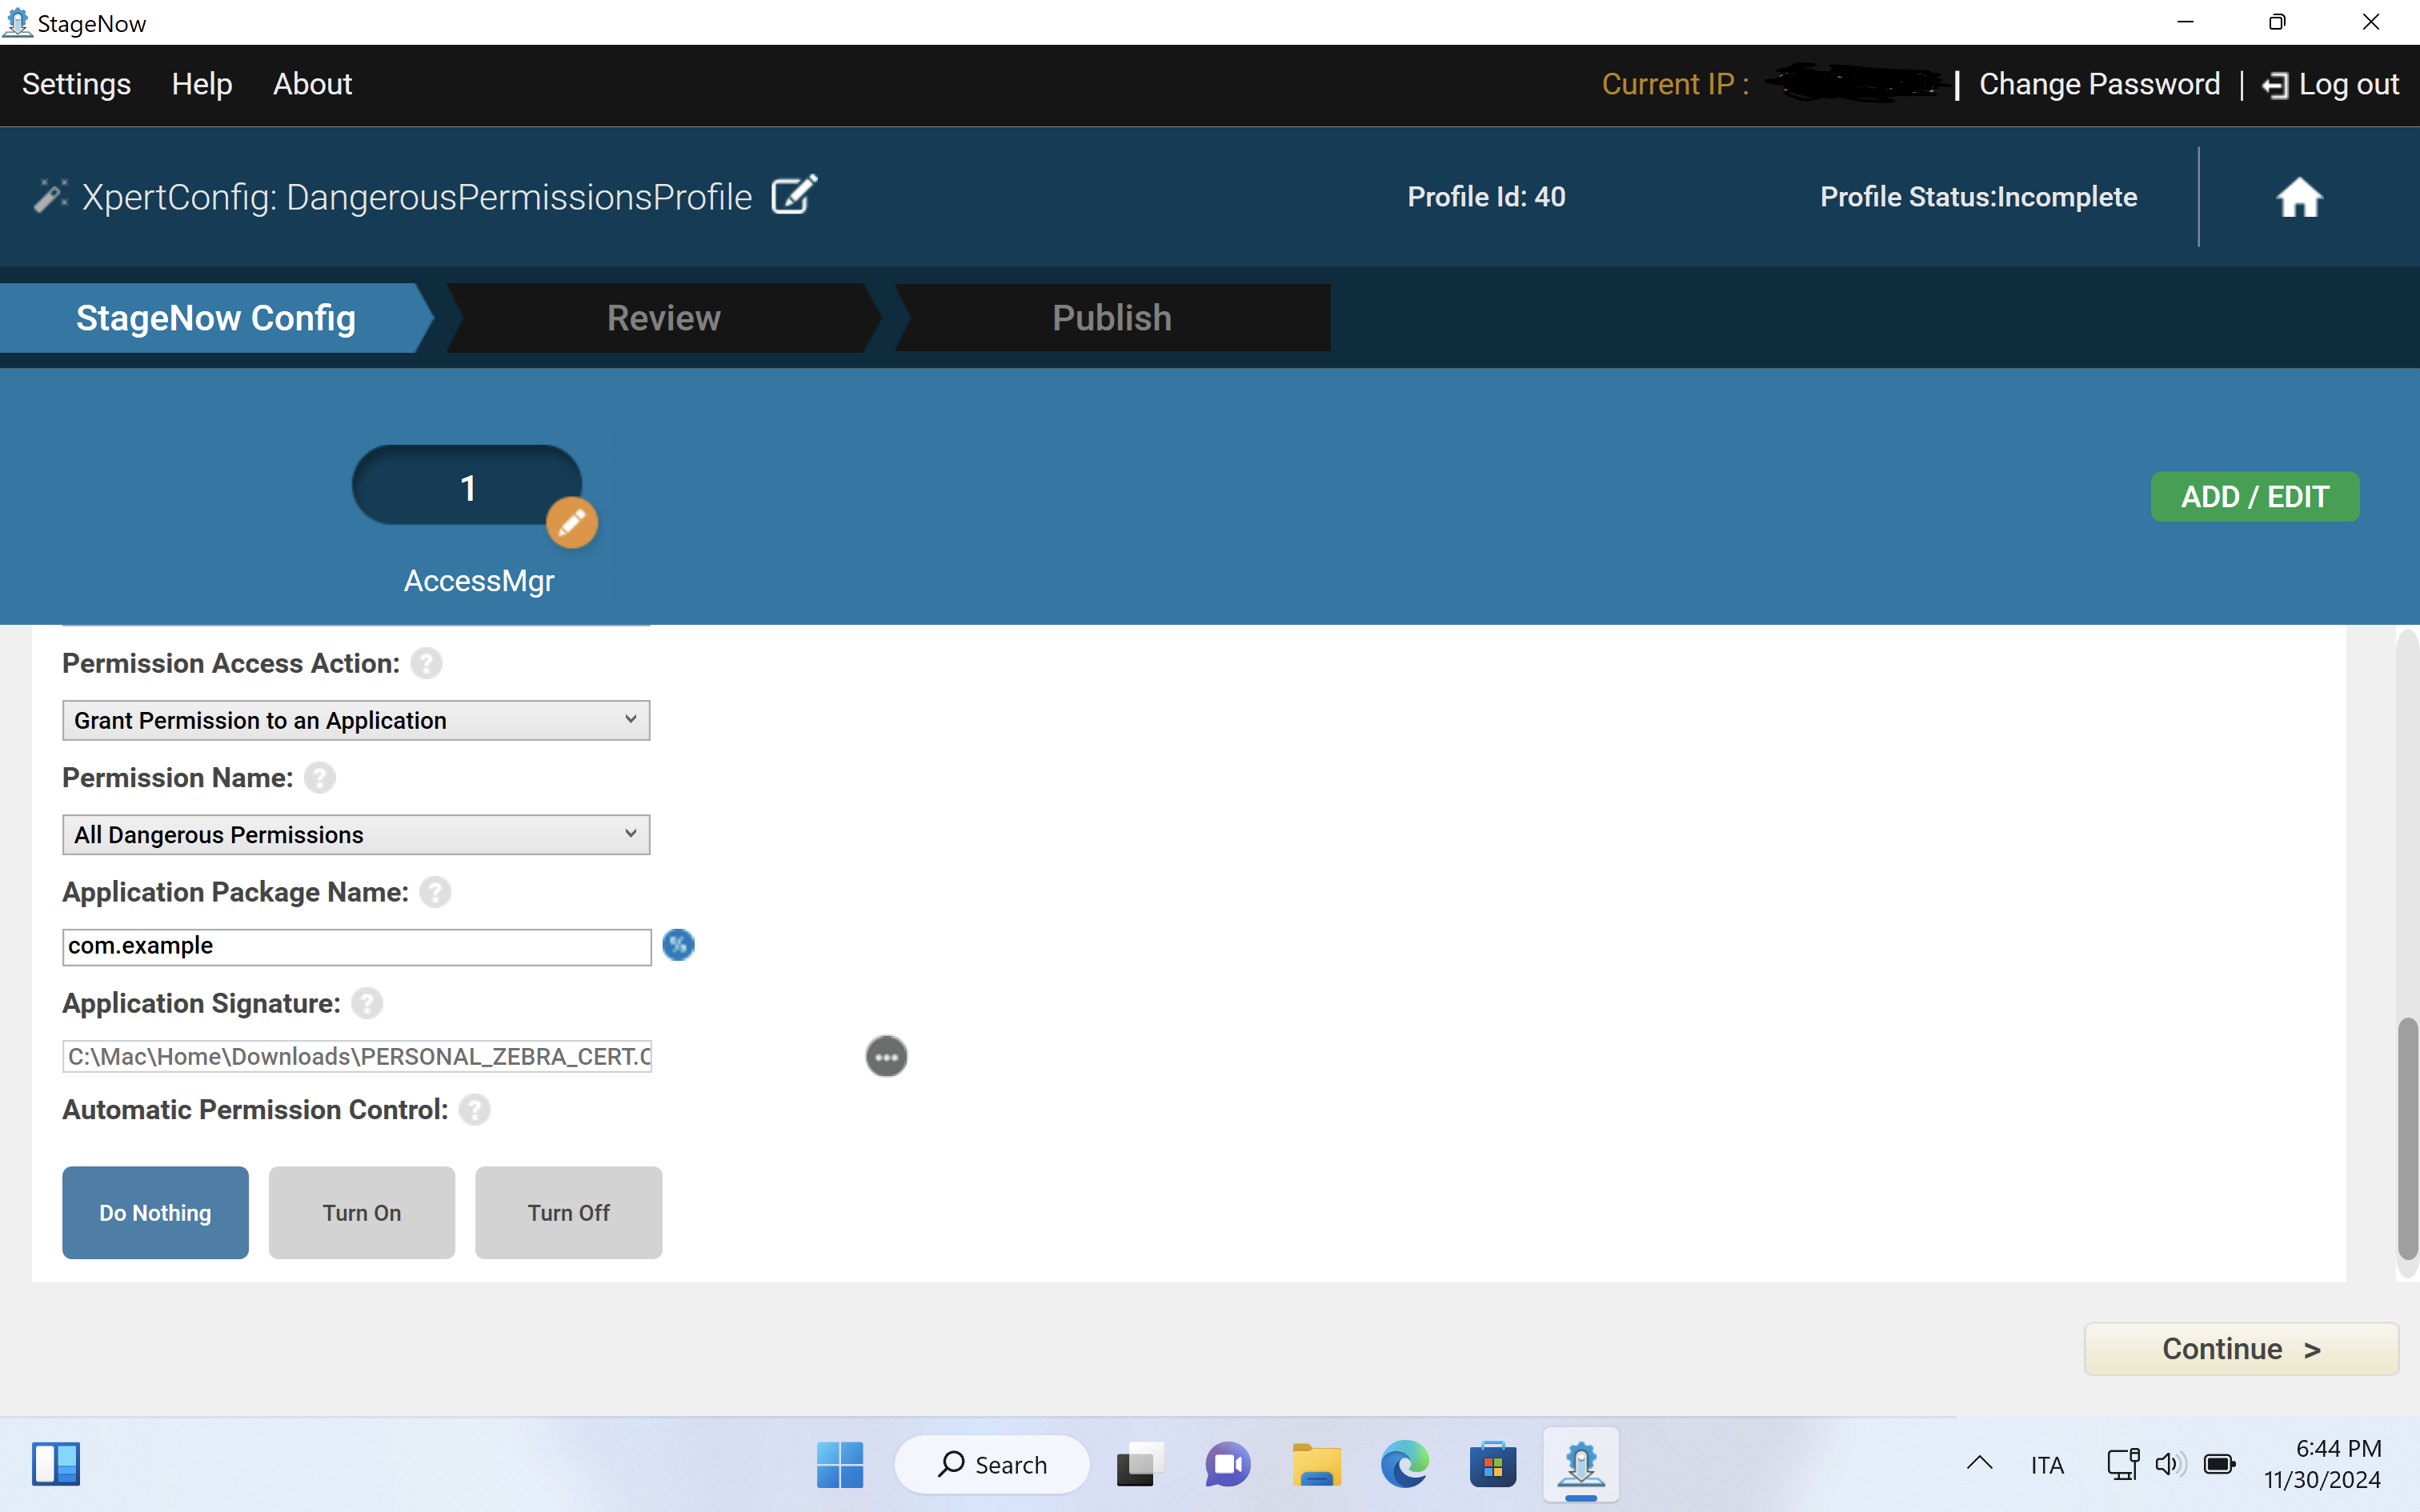Click the AccessMgr label
The width and height of the screenshot is (2420, 1512).
[x=478, y=581]
